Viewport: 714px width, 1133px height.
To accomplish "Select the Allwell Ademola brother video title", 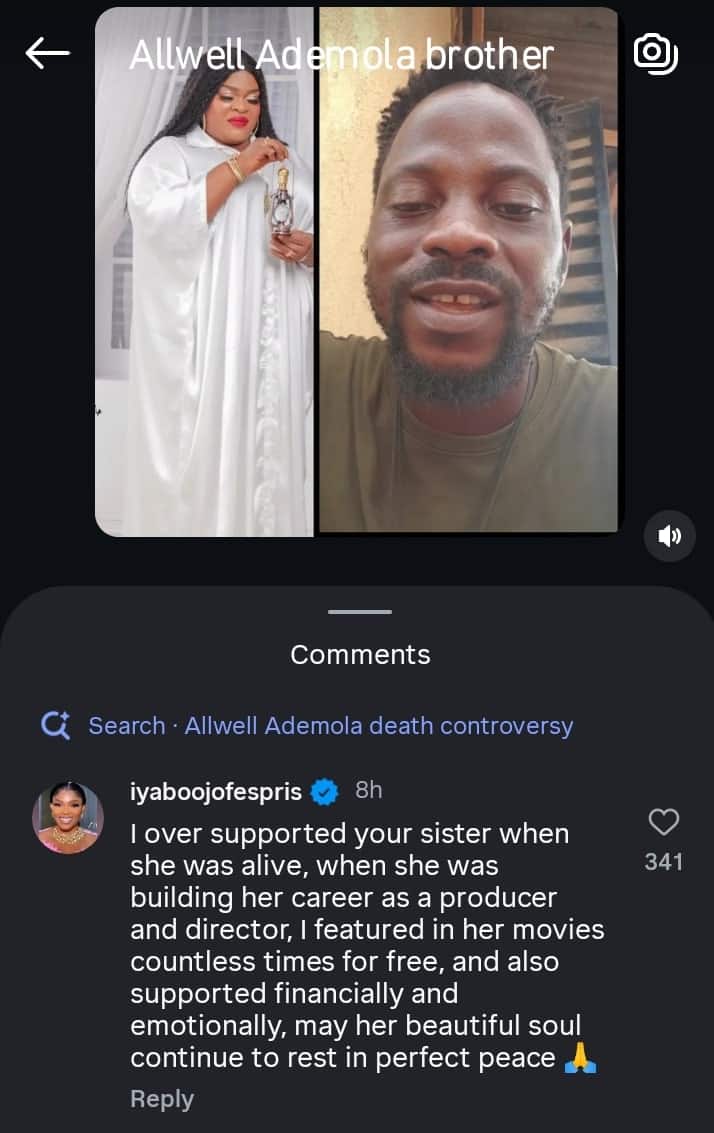I will pyautogui.click(x=340, y=55).
